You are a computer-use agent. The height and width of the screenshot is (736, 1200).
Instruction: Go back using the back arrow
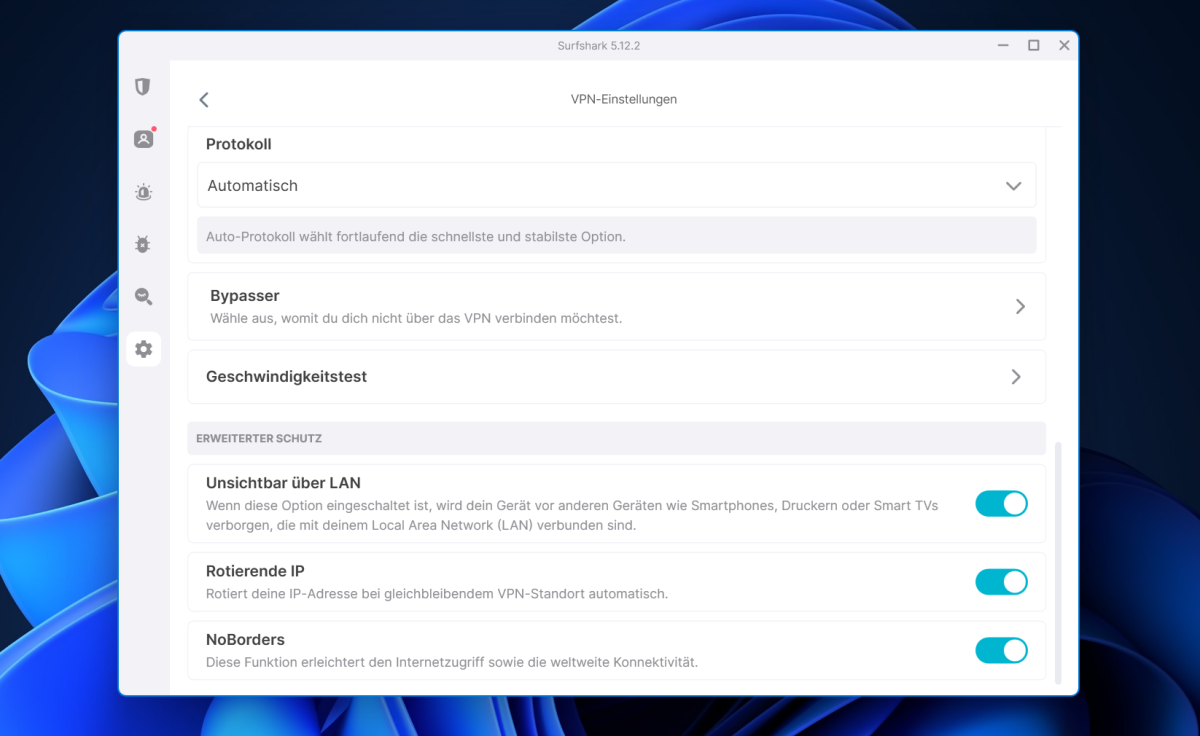click(204, 100)
